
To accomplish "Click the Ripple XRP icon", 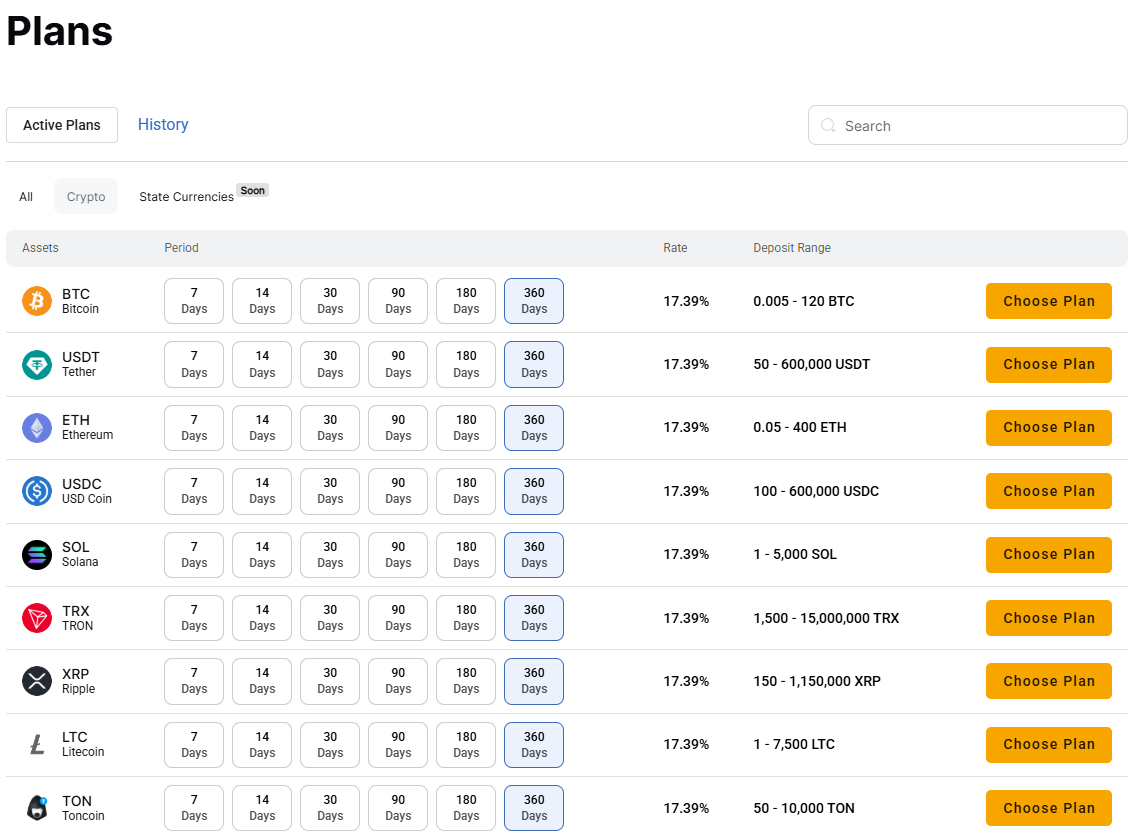I will [37, 681].
